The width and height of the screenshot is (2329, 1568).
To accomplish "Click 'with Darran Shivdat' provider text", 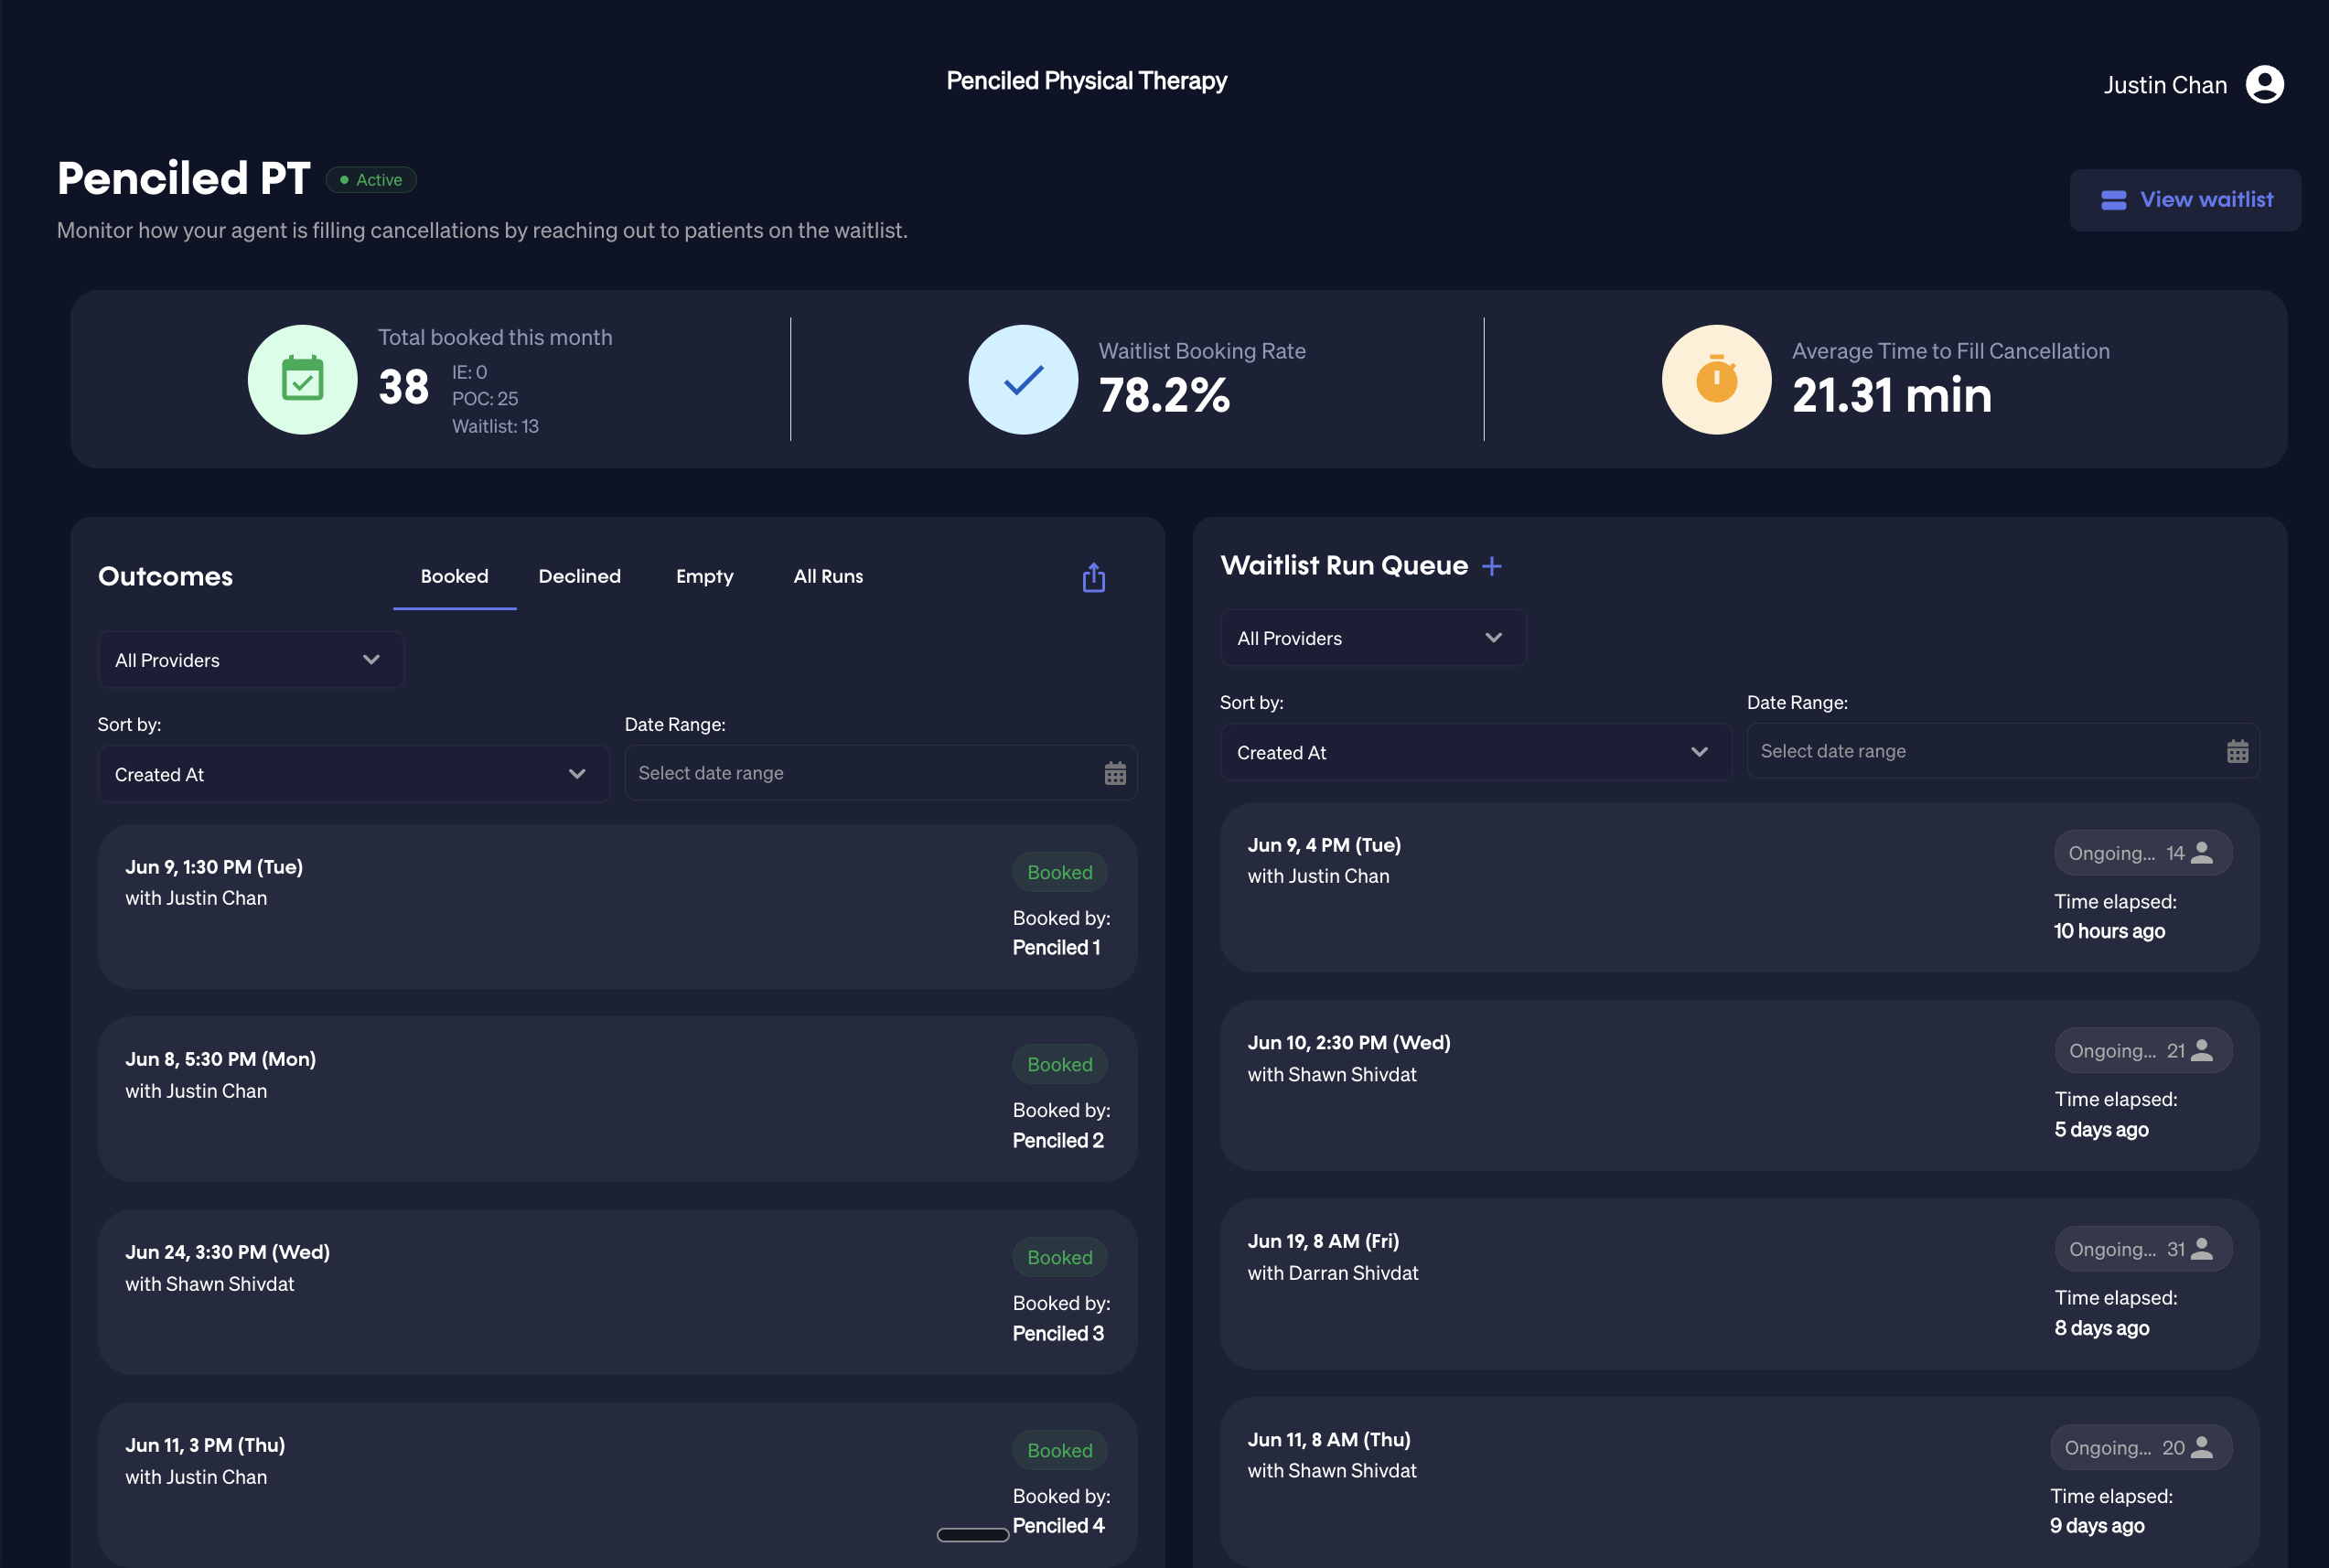I will point(1332,1273).
